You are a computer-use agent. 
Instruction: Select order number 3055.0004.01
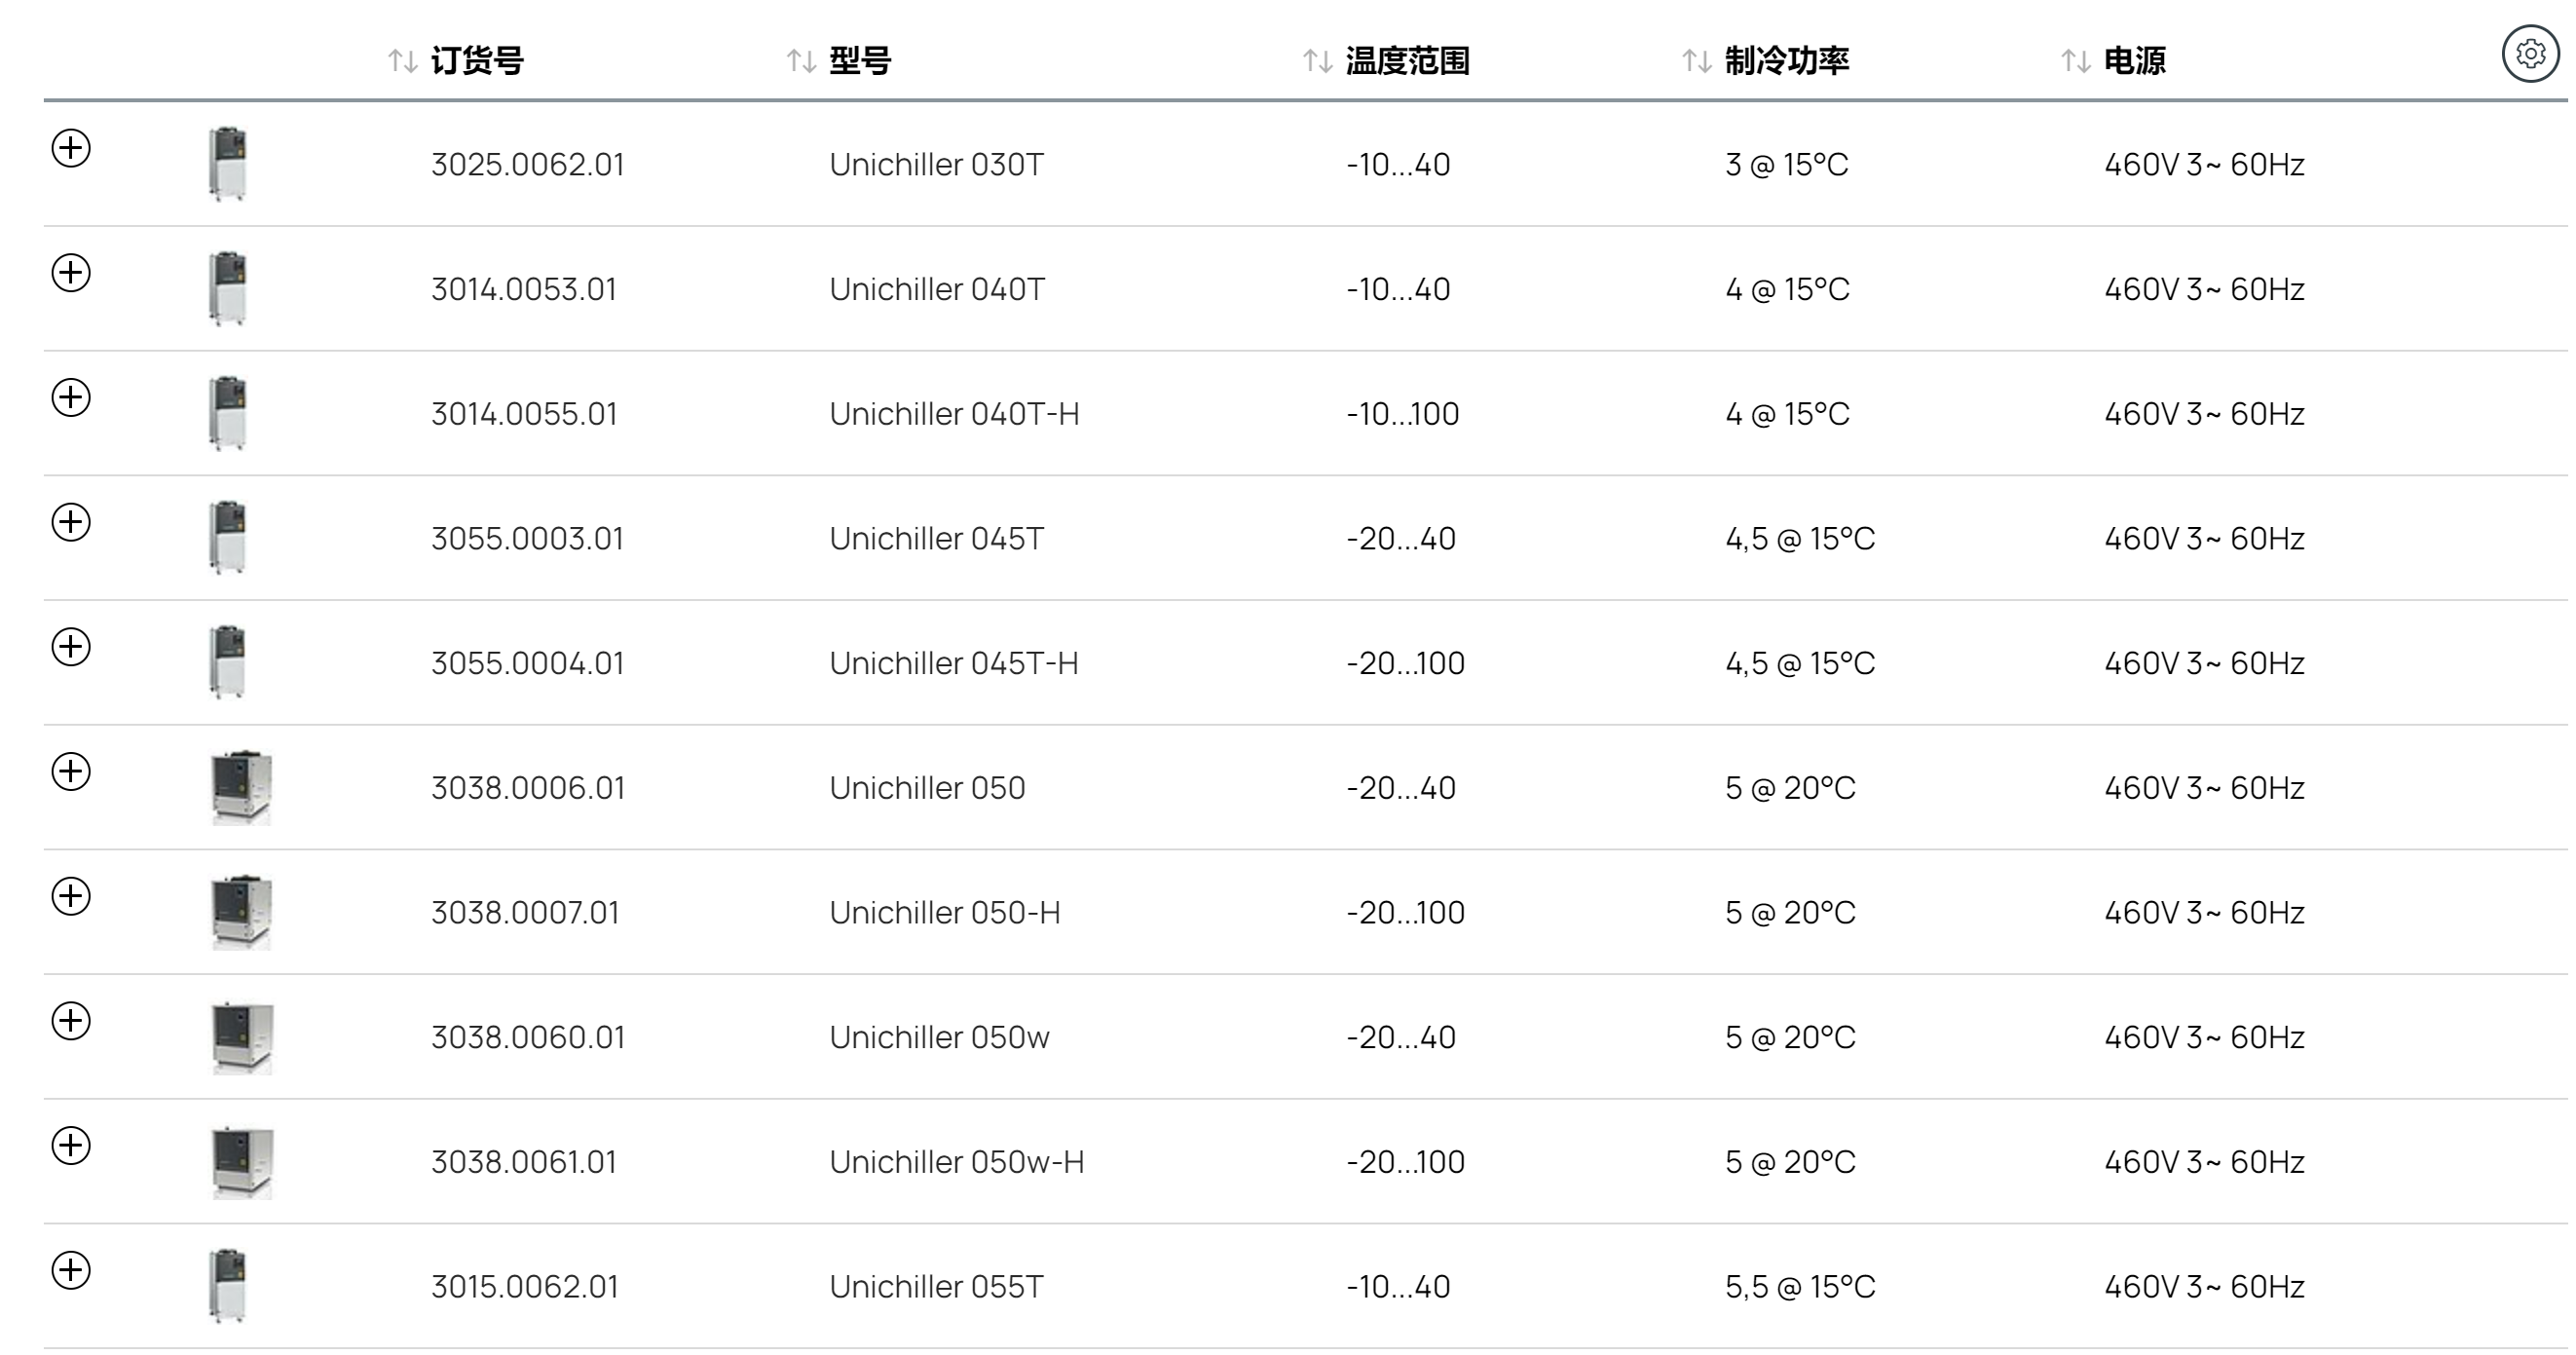coord(528,663)
